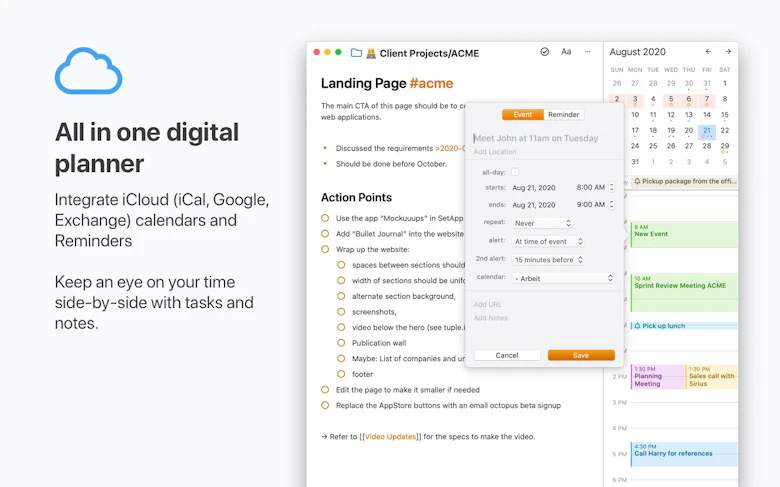
Task: Click the Pickup package from the office reminder
Action: point(684,182)
